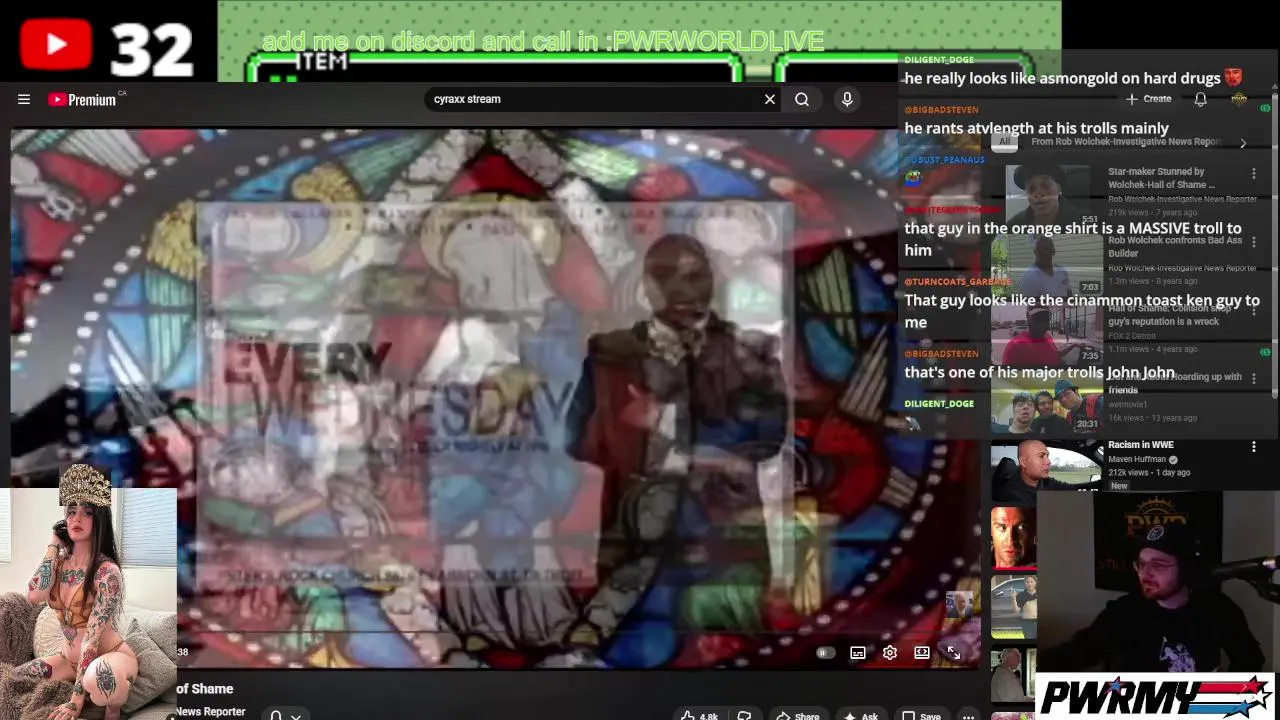Open the player settings gear

[890, 653]
